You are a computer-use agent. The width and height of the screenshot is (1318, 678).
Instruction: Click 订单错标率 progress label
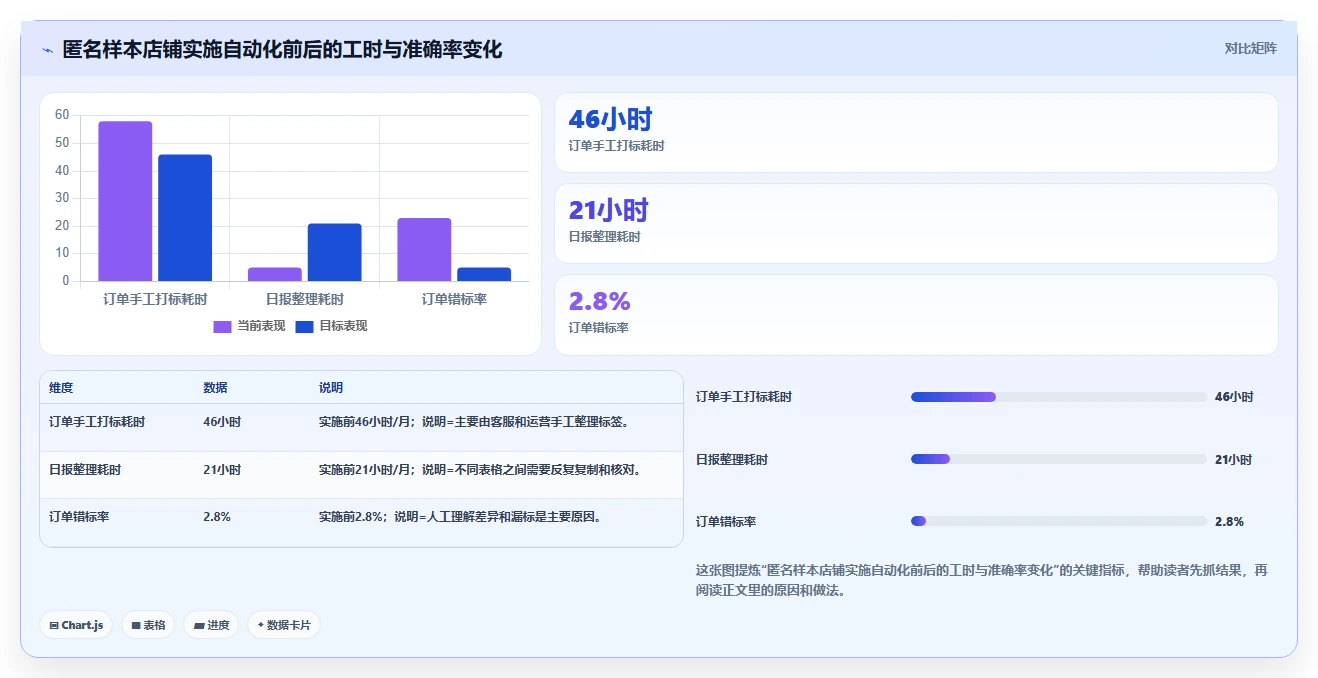click(726, 522)
